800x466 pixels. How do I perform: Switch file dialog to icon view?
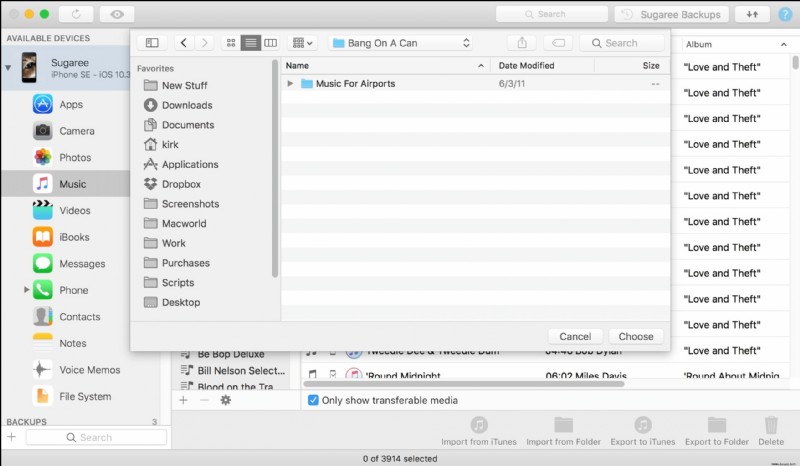click(231, 43)
